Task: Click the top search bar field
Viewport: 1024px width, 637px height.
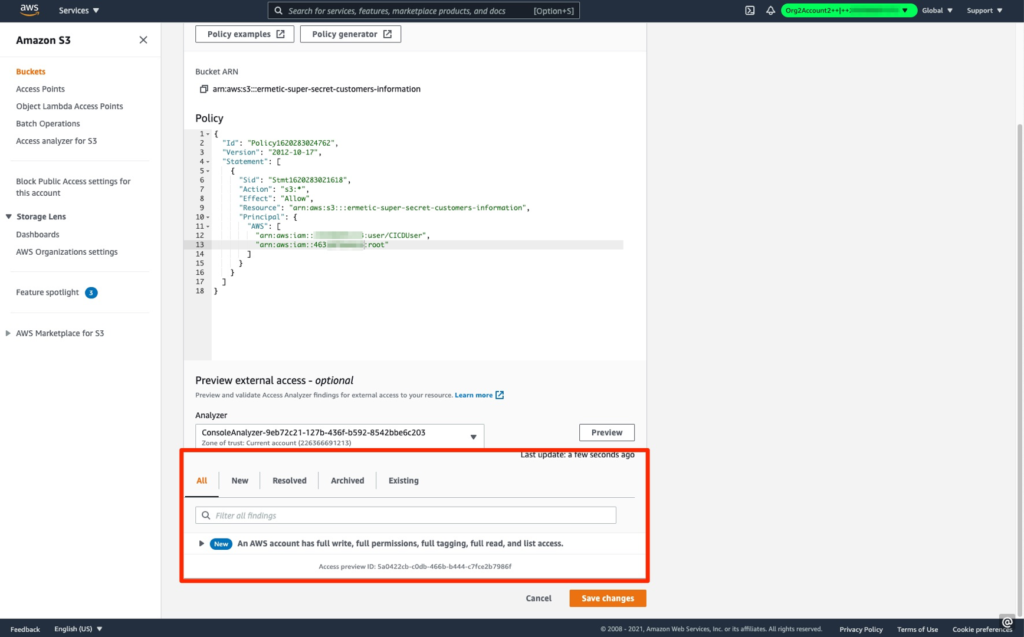Action: click(423, 10)
